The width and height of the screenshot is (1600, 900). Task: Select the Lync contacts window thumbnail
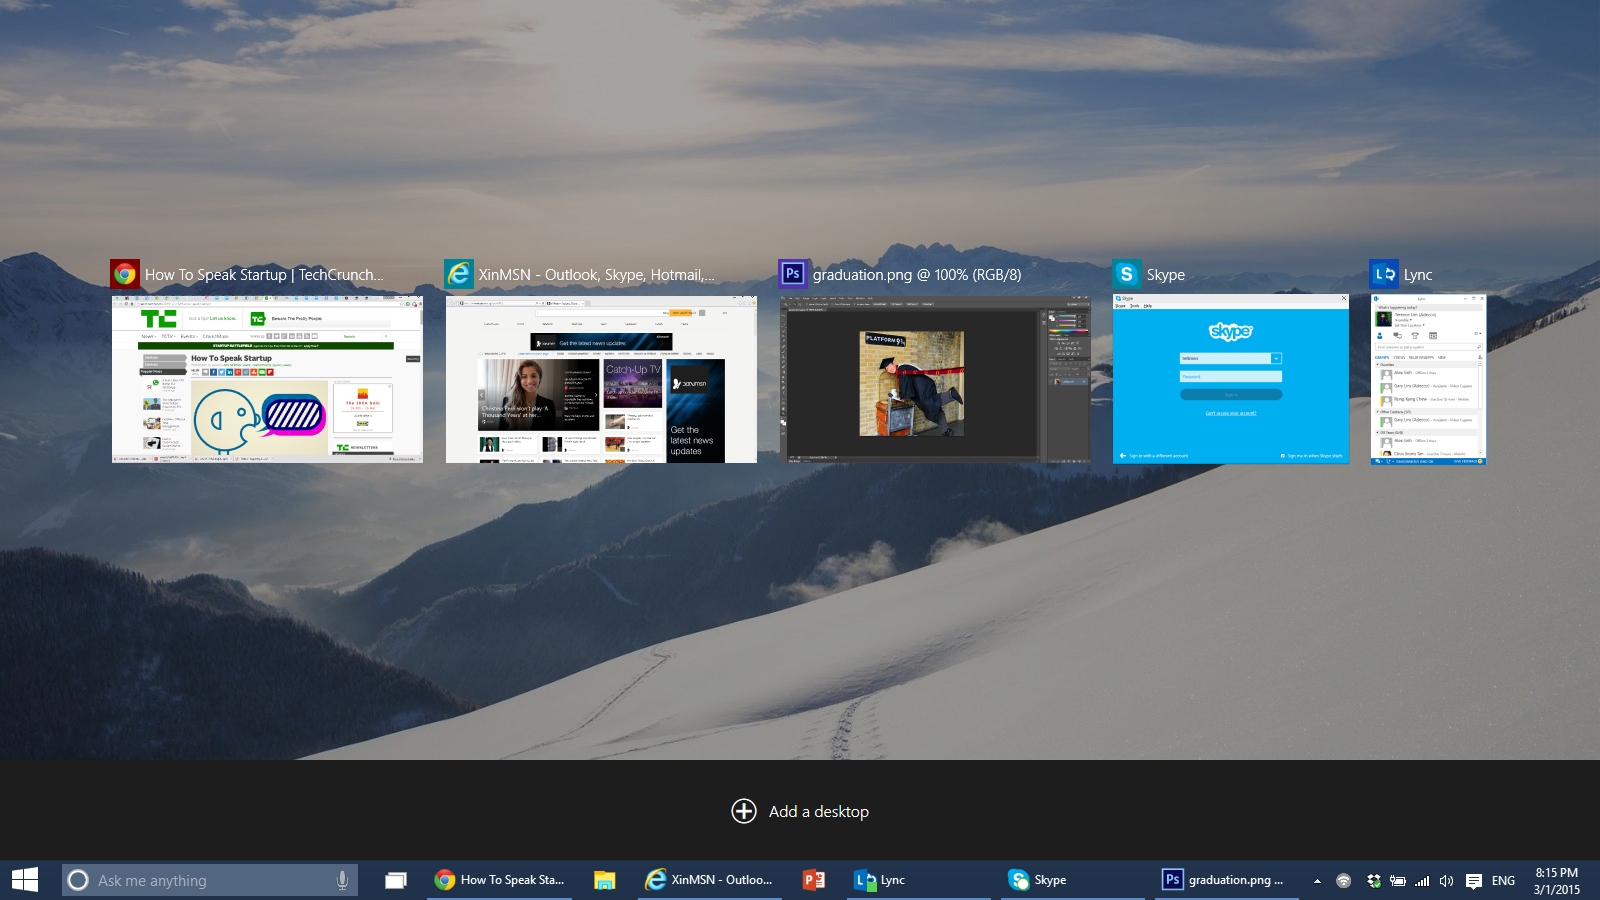coord(1429,379)
